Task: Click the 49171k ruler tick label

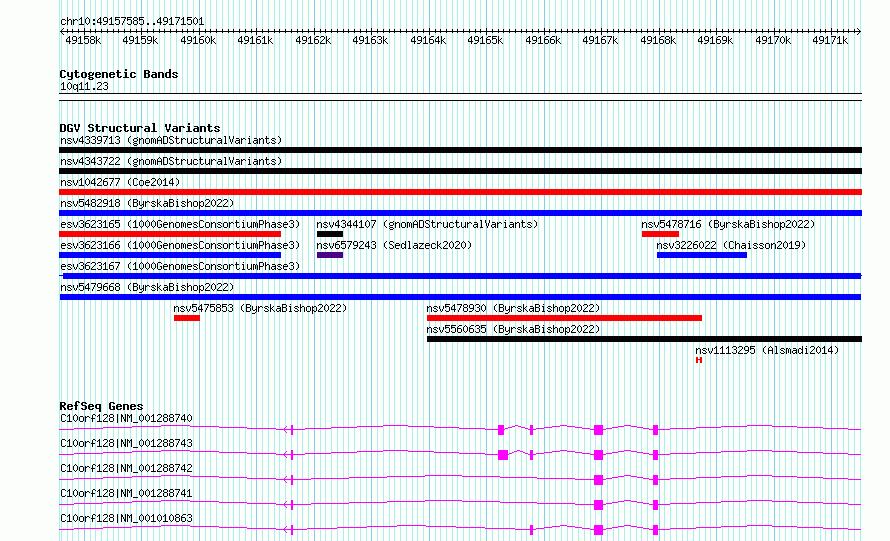Action: pyautogui.click(x=830, y=40)
